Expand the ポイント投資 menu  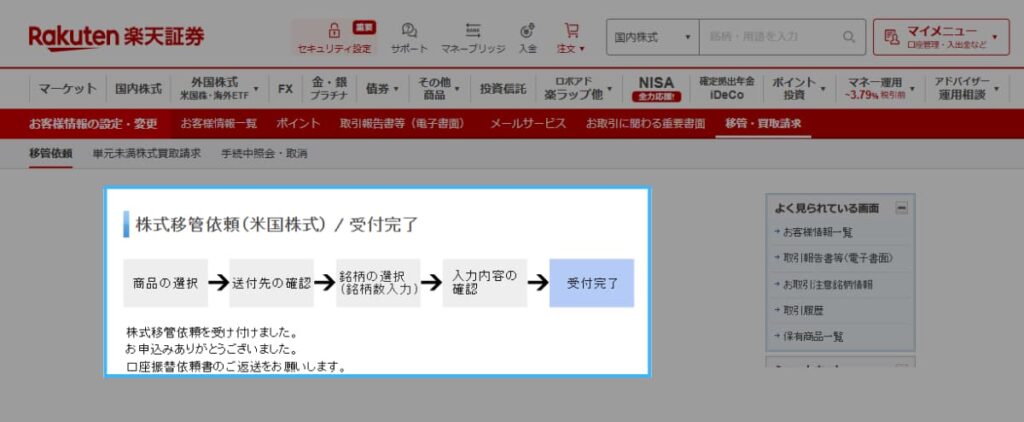click(x=799, y=88)
